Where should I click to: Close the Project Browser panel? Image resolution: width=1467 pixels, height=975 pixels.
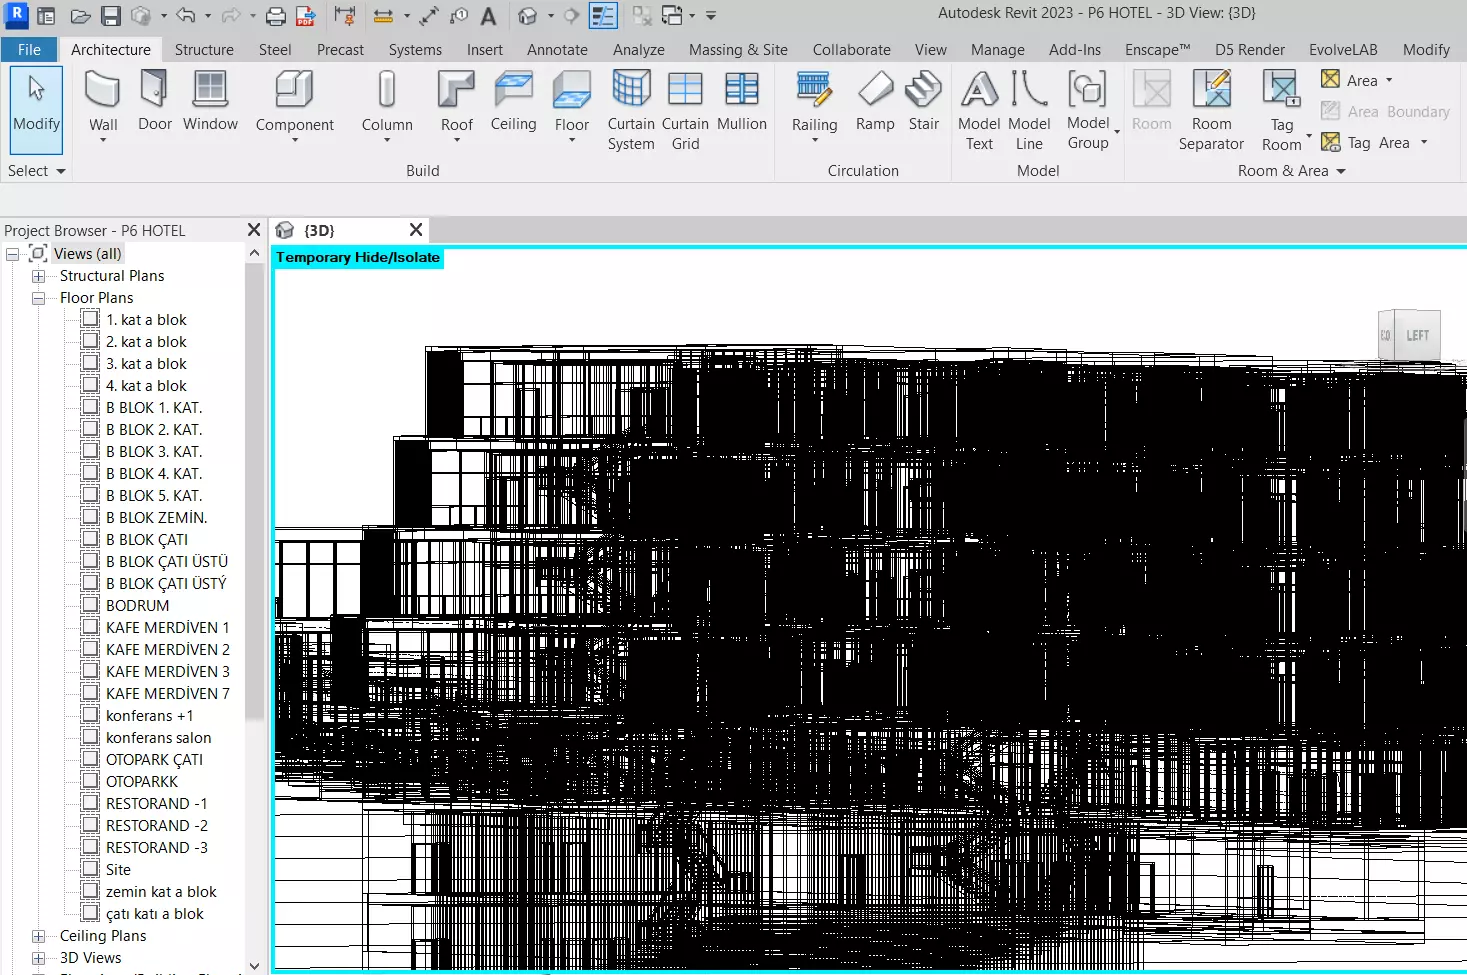pyautogui.click(x=254, y=230)
